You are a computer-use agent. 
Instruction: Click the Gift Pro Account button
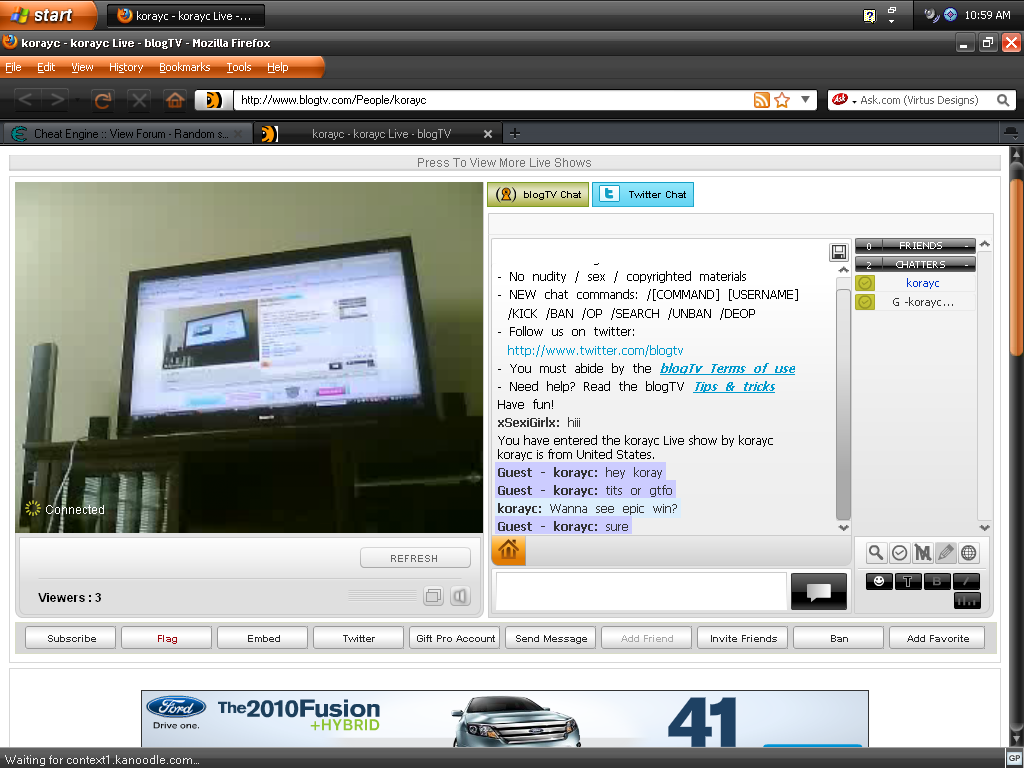[x=455, y=639]
